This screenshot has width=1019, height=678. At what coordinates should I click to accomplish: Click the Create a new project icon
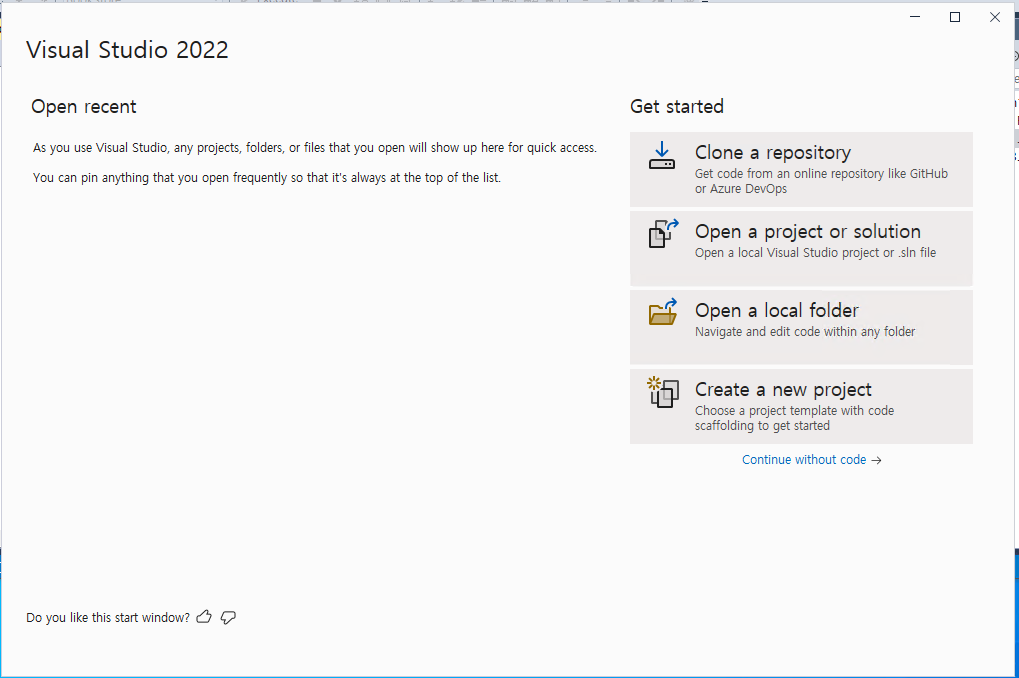[x=663, y=392]
